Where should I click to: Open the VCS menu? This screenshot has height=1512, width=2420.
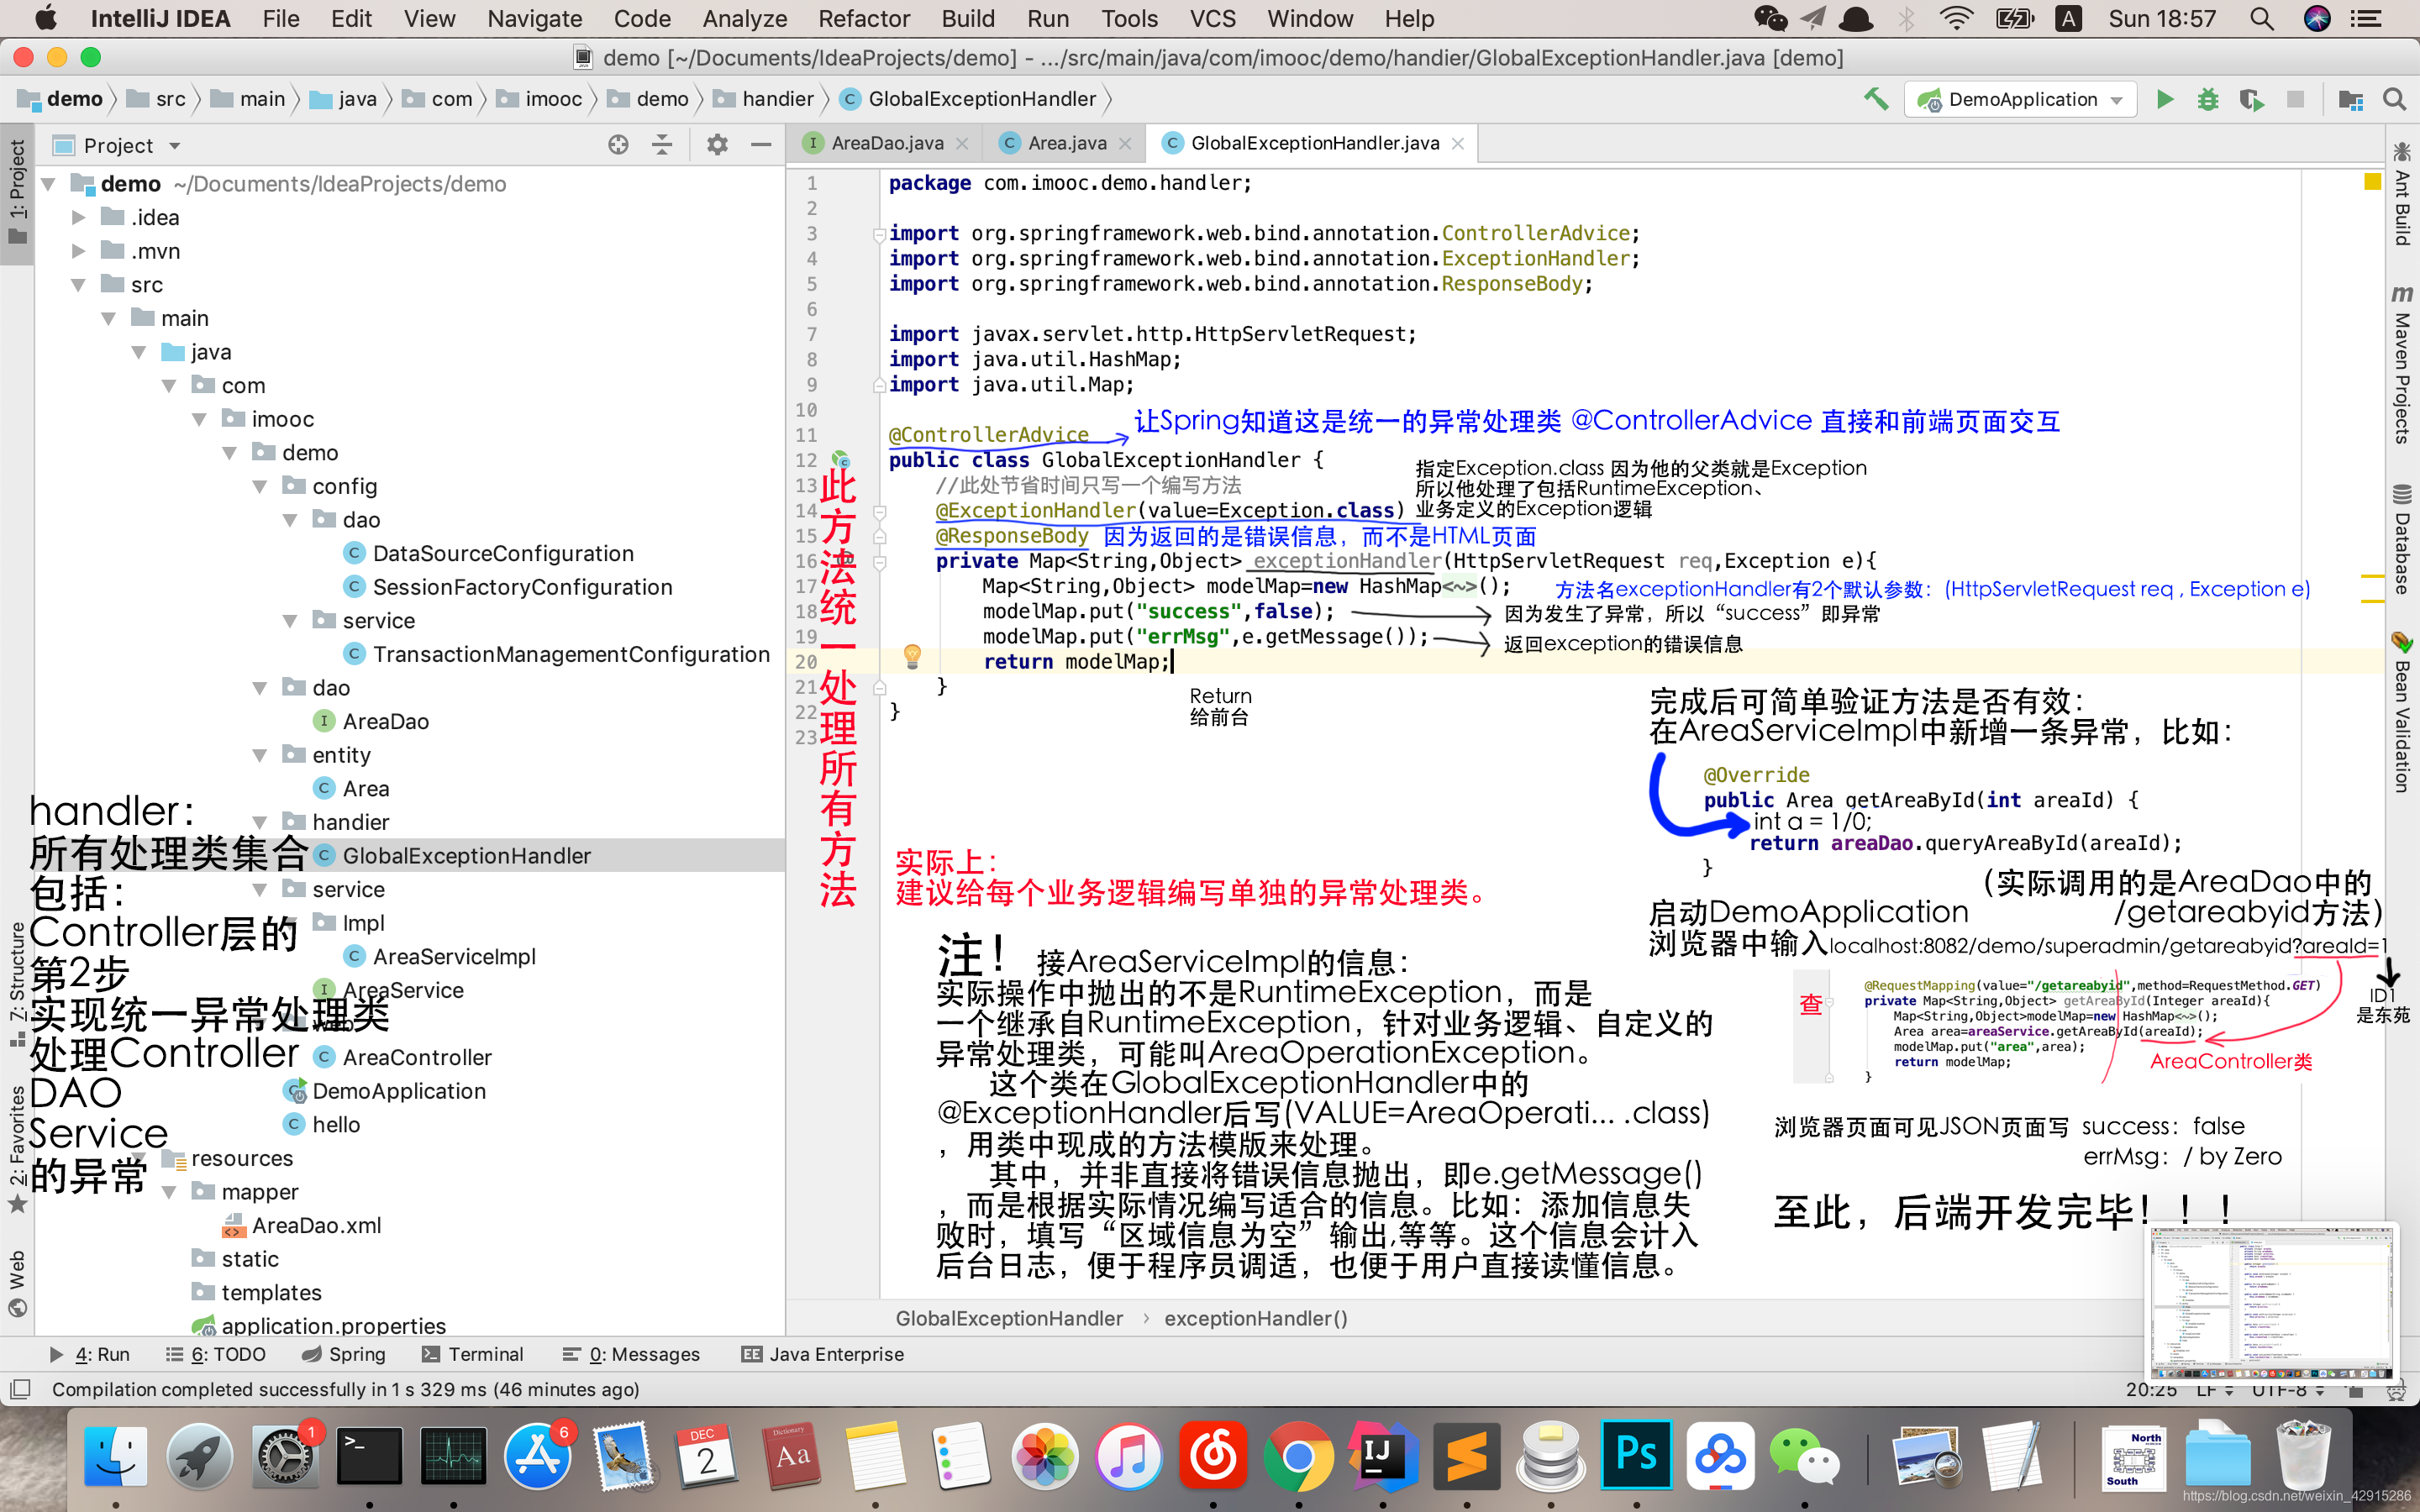(x=1212, y=18)
